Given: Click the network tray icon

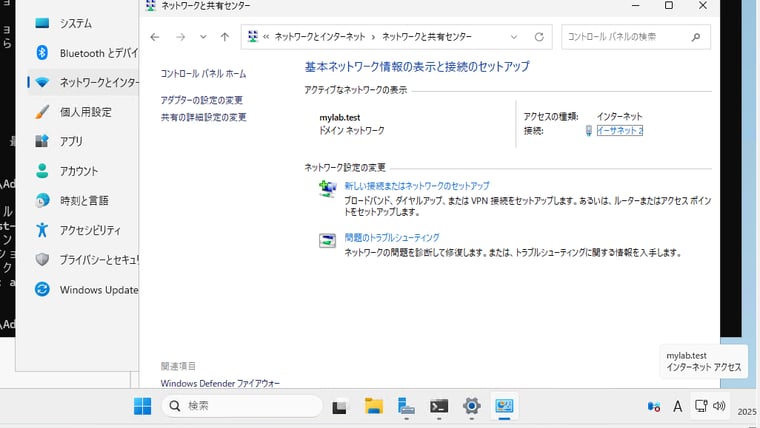Looking at the screenshot, I should [701, 406].
